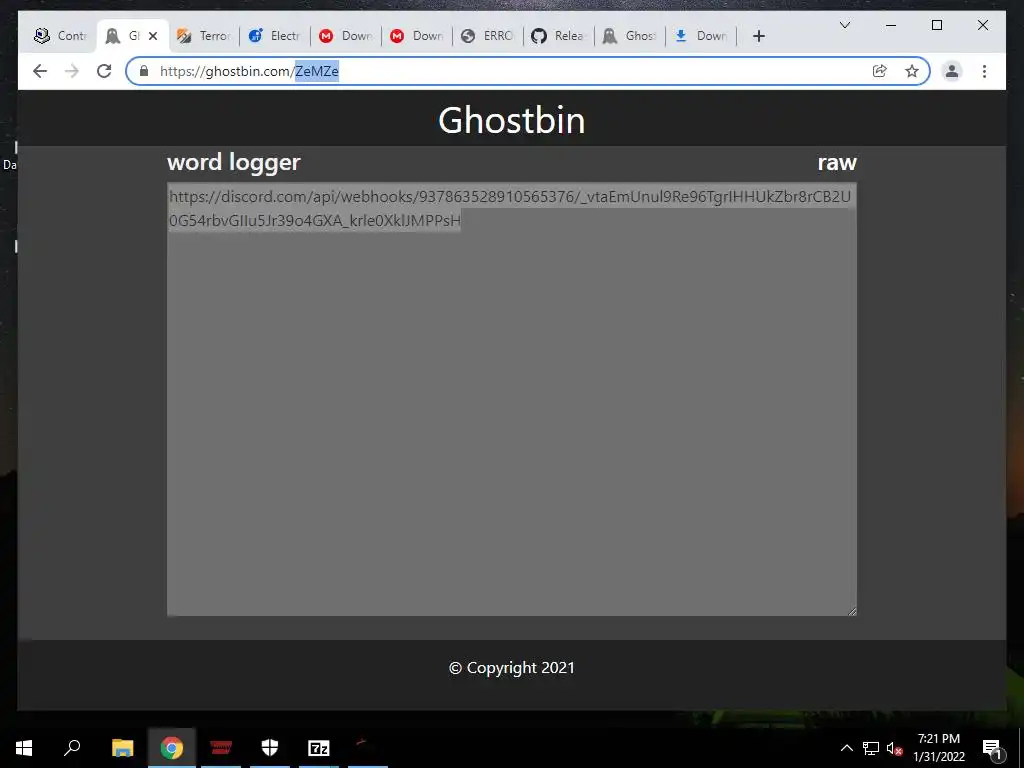Image resolution: width=1024 pixels, height=768 pixels.
Task: Switch to the last Down tab
Action: click(701, 36)
